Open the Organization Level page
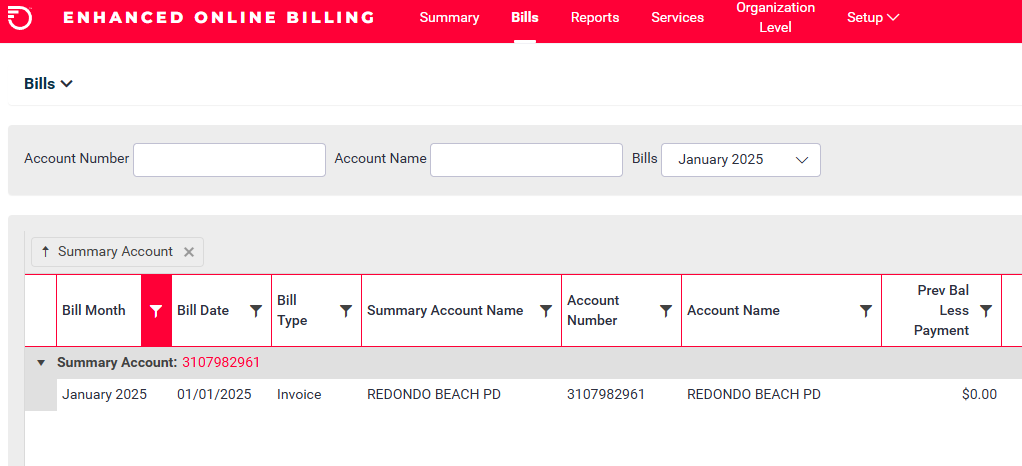Viewport: 1022px width, 466px height. (776, 18)
